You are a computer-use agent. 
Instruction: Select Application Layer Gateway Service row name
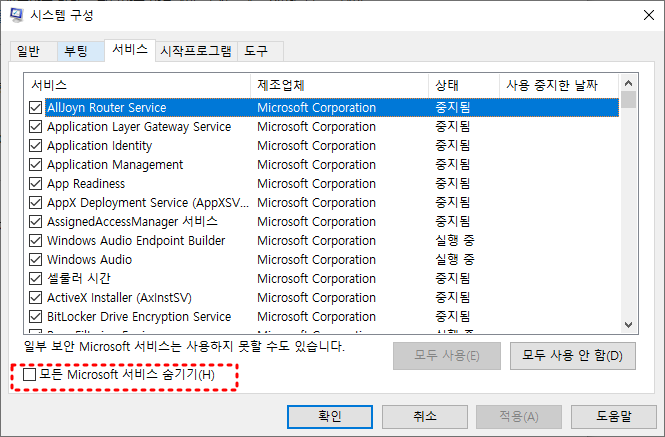pos(139,127)
